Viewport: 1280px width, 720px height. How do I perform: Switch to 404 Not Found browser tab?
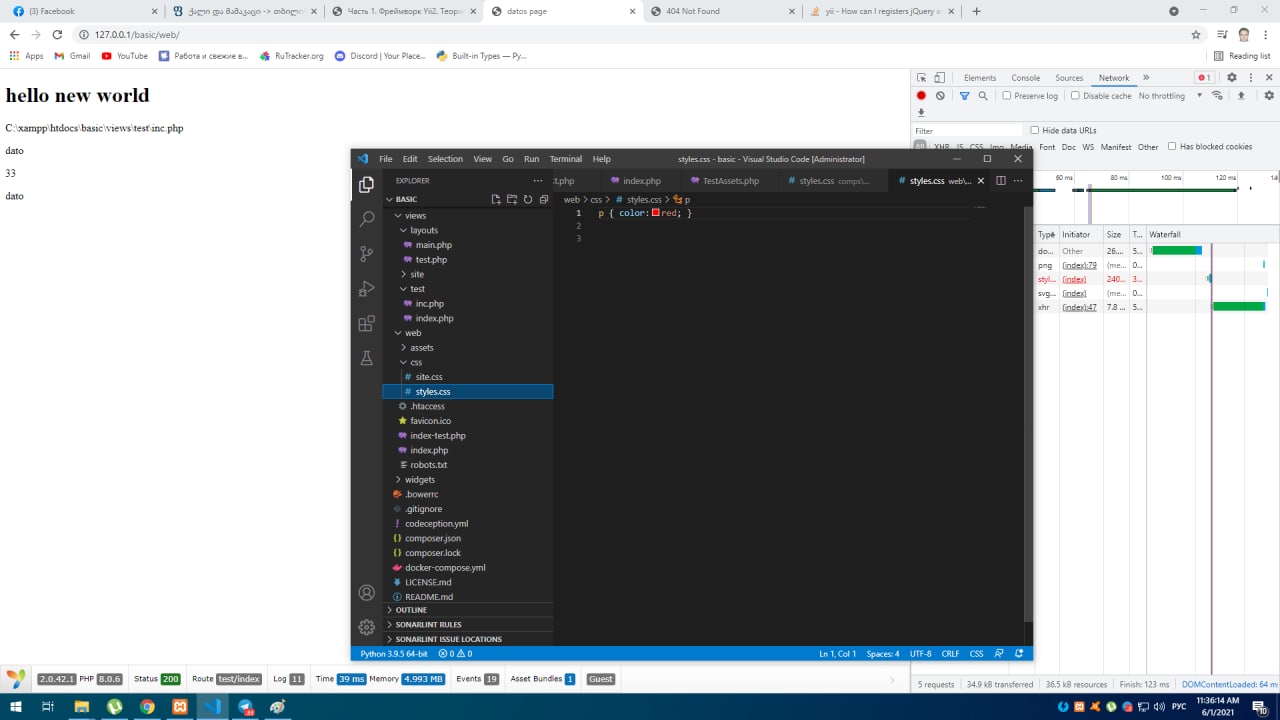720,11
